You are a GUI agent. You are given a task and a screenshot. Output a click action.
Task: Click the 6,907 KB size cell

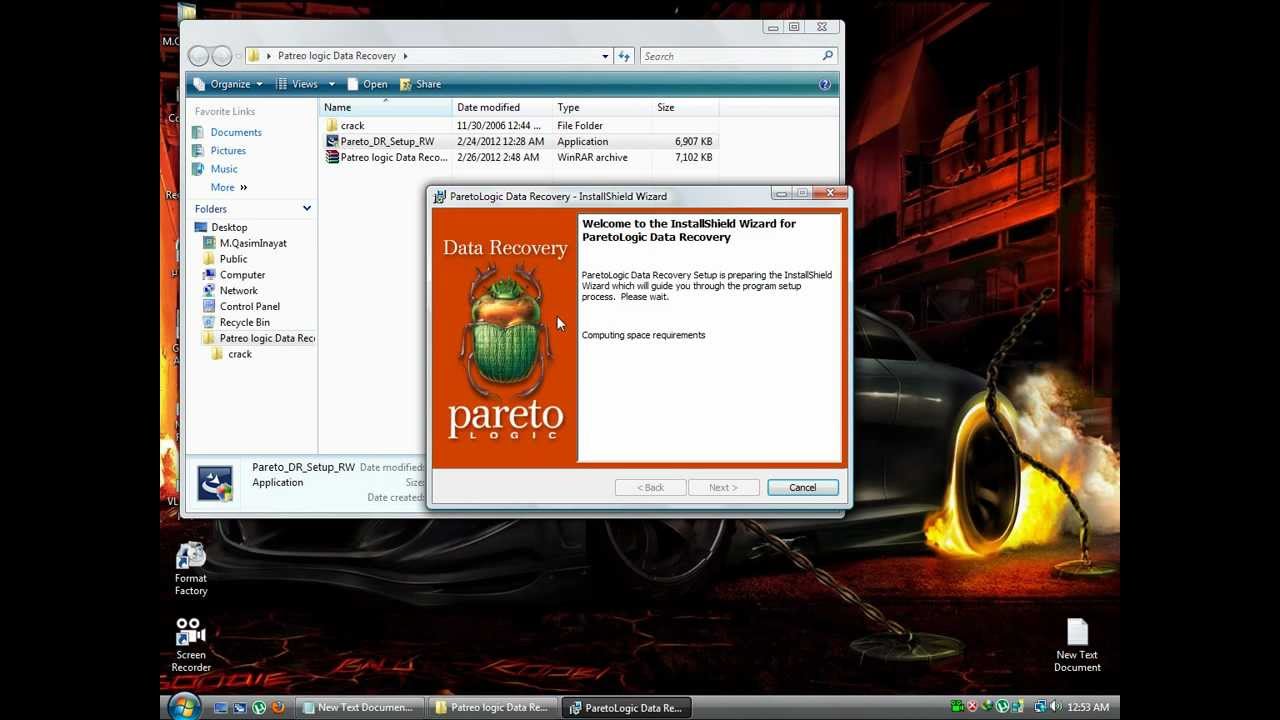[x=693, y=141]
